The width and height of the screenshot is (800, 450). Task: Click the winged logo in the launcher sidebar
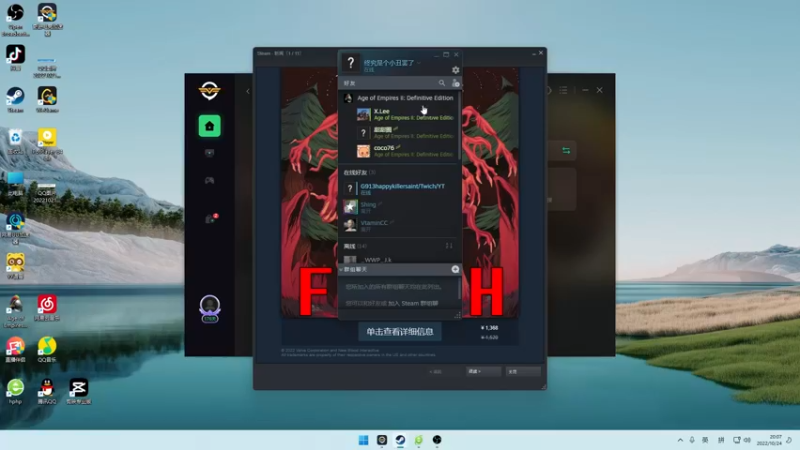tap(210, 91)
